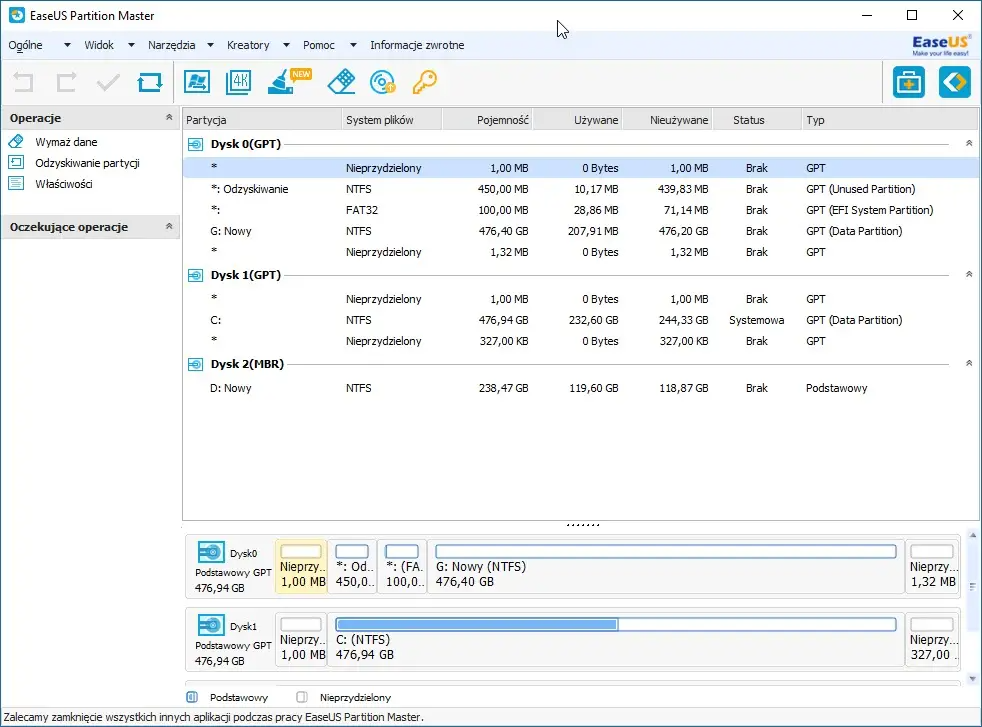Click the Wipe data eraser icon

coord(341,82)
